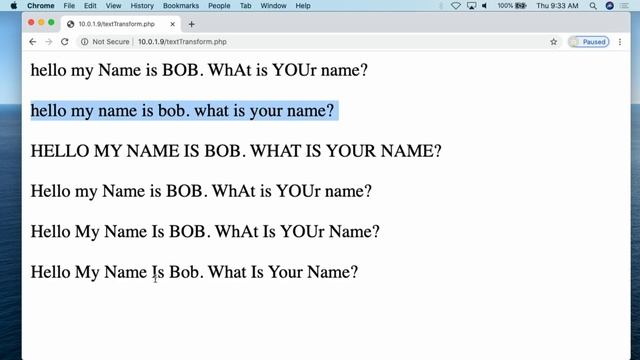Open the View menu

point(113,6)
